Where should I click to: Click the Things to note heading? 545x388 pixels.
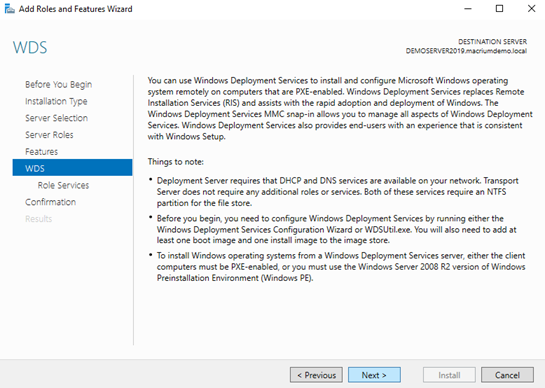(176, 162)
